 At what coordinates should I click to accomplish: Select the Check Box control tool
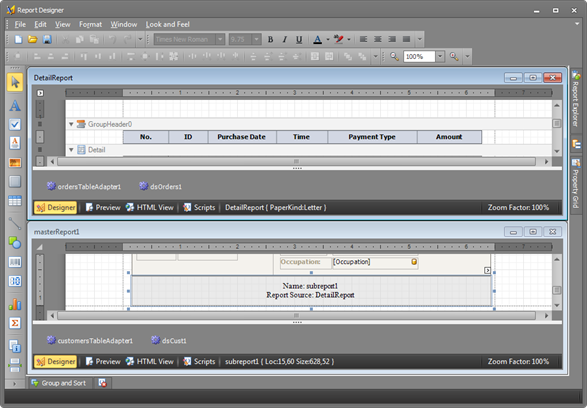(x=15, y=124)
